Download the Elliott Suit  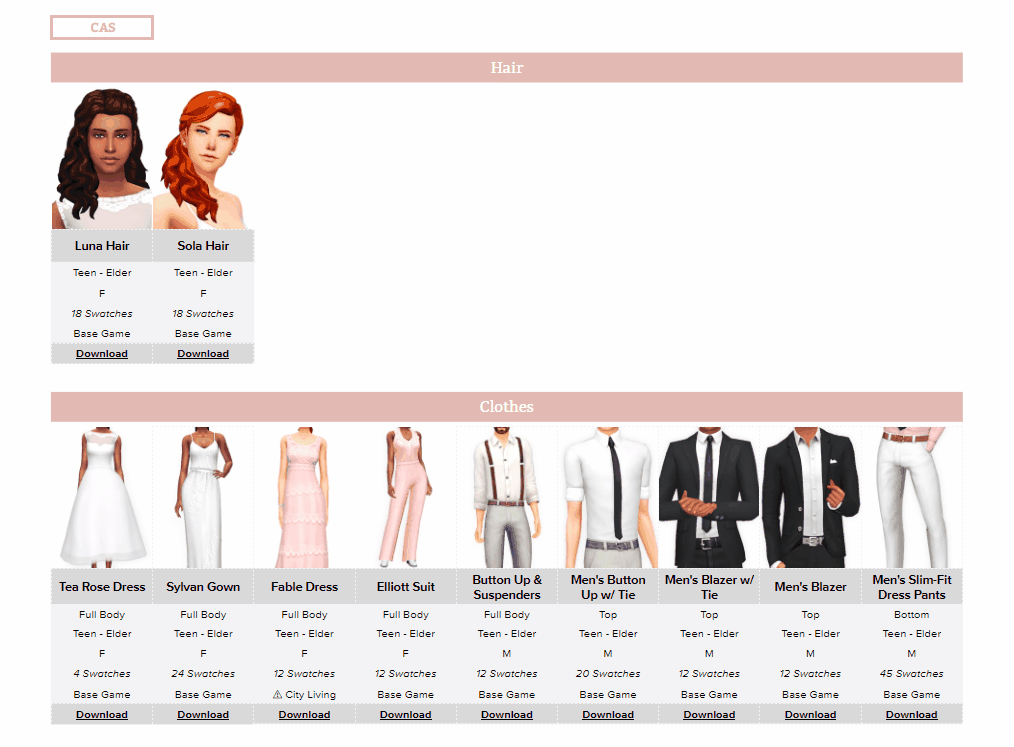[405, 715]
